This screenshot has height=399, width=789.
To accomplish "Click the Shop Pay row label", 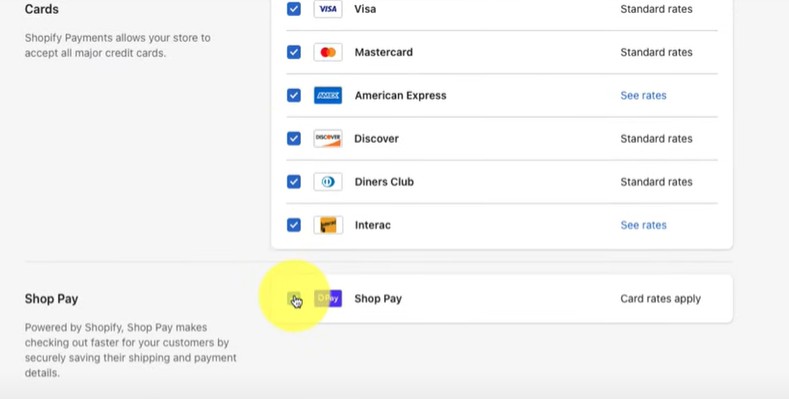I will pos(378,299).
